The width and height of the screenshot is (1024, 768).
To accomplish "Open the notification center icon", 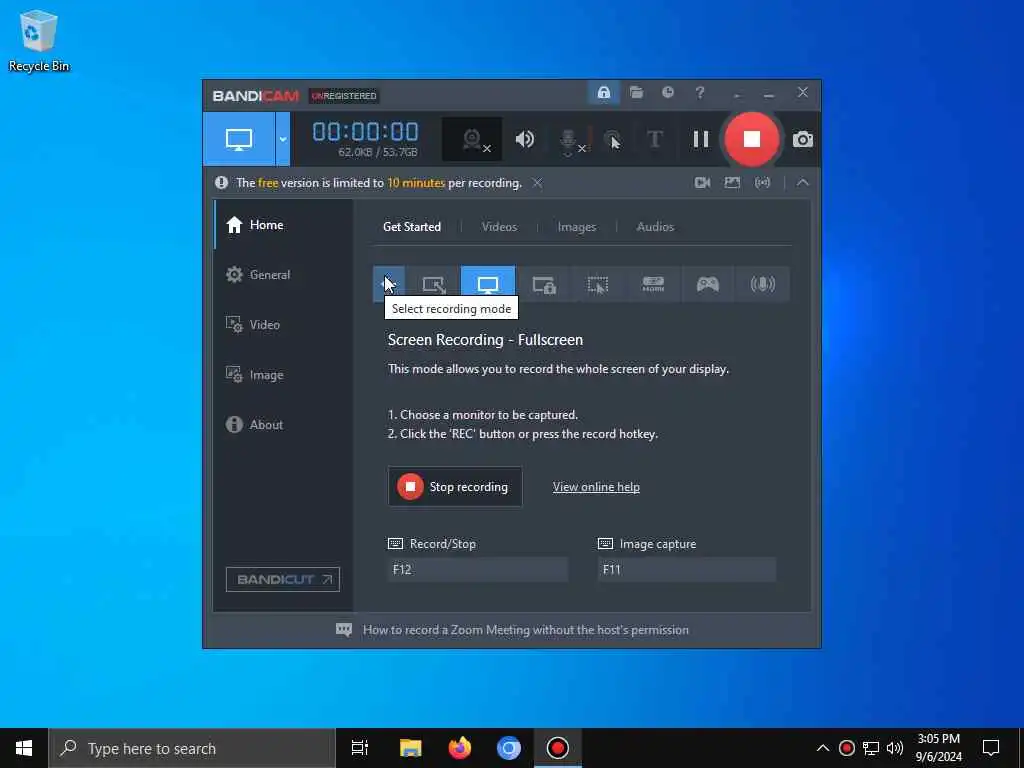I will coord(991,748).
